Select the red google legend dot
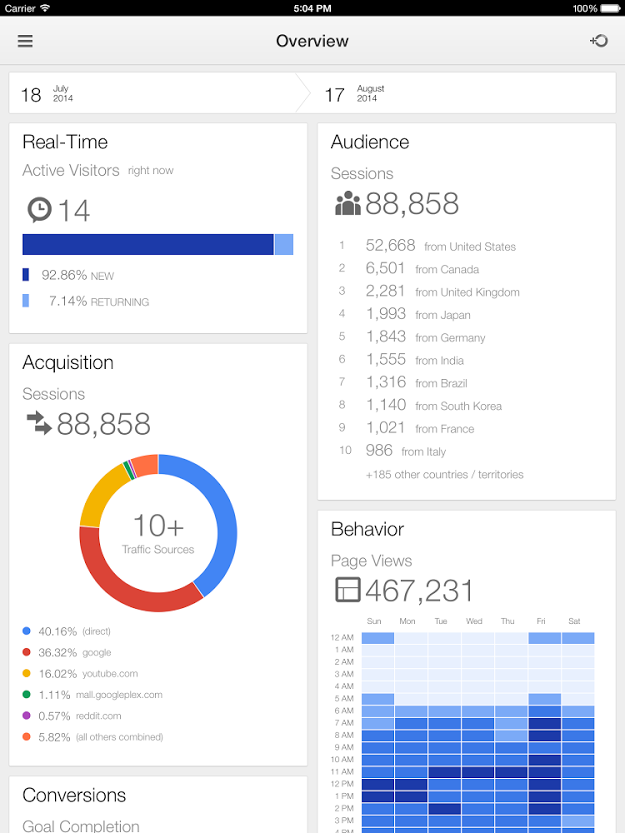Screen dimensions: 625x833 27,652
